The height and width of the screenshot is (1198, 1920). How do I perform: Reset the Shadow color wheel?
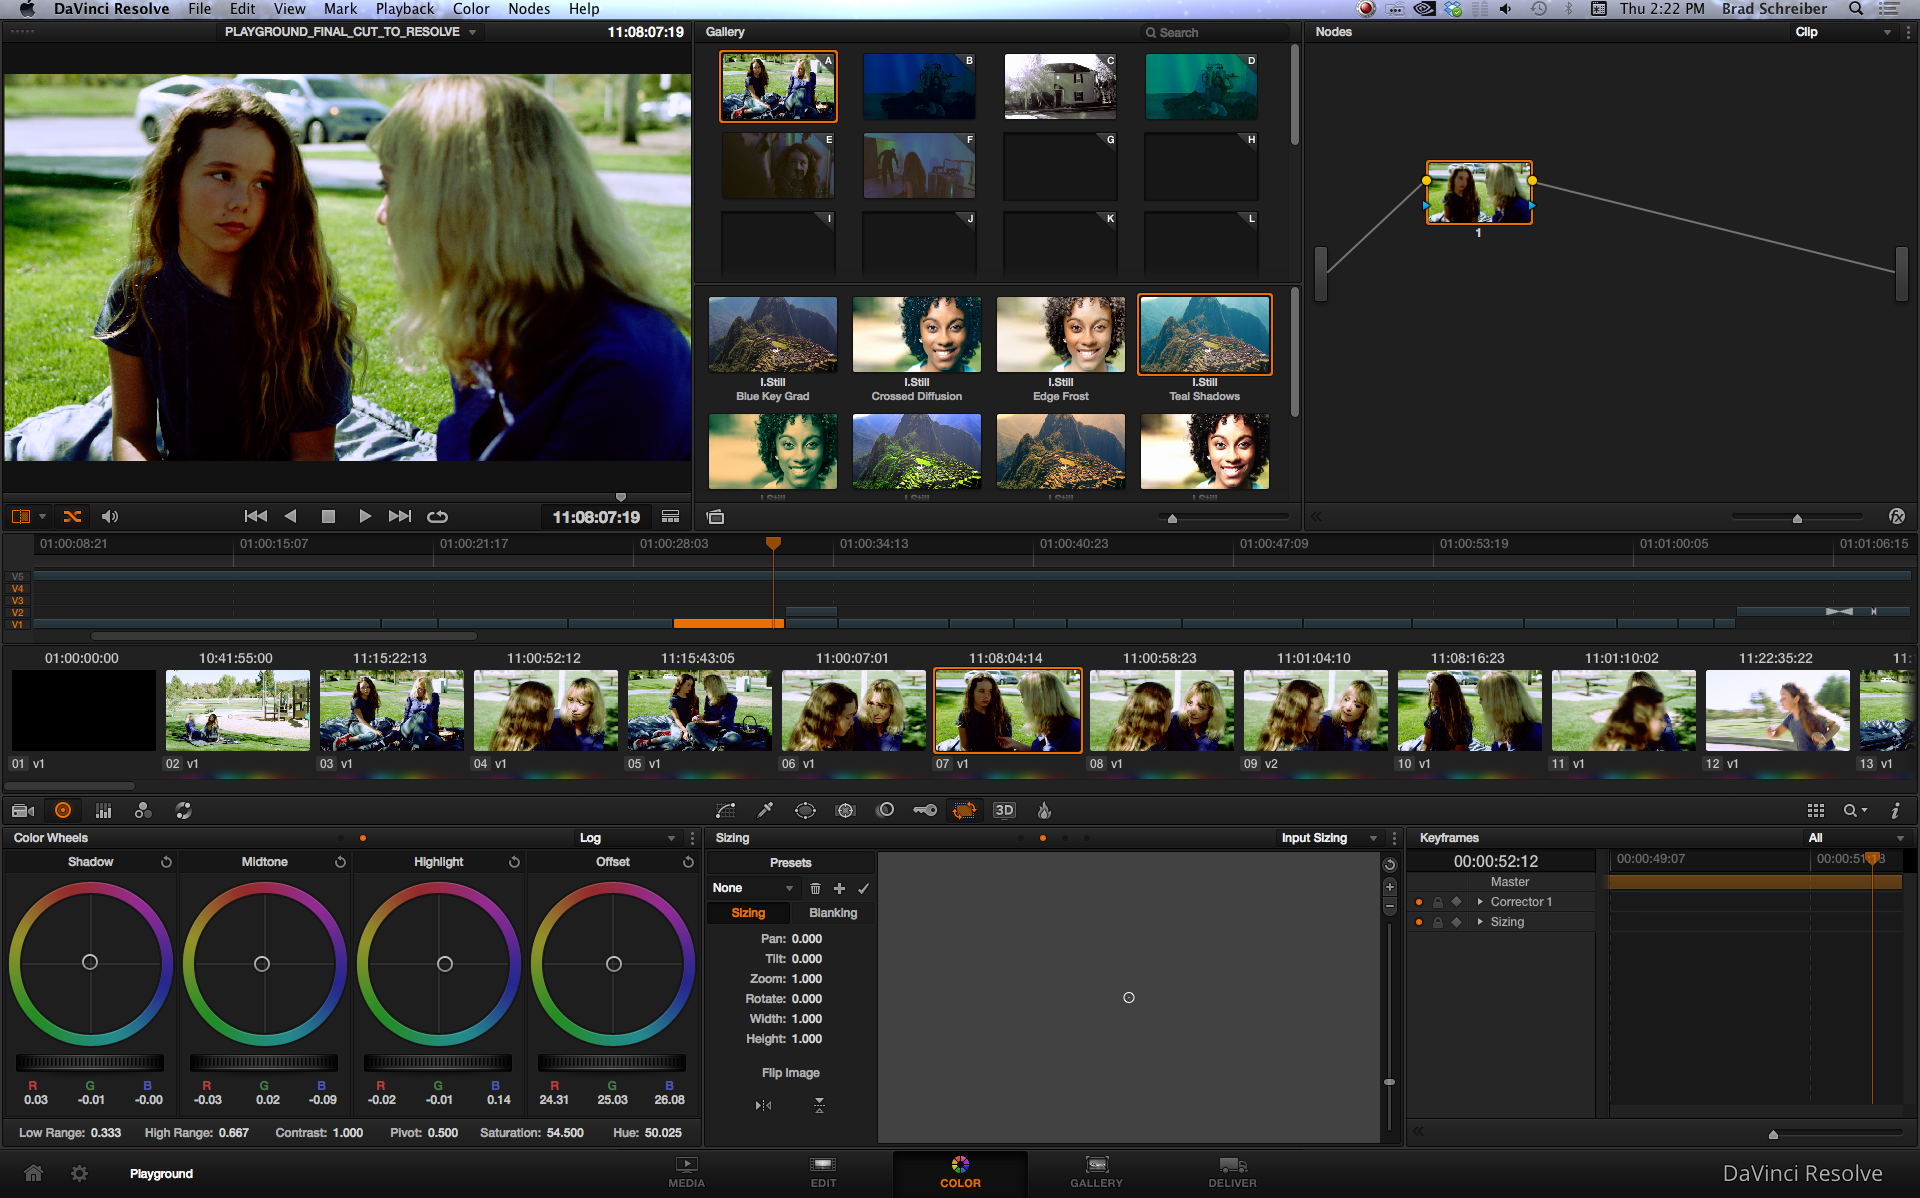(166, 862)
